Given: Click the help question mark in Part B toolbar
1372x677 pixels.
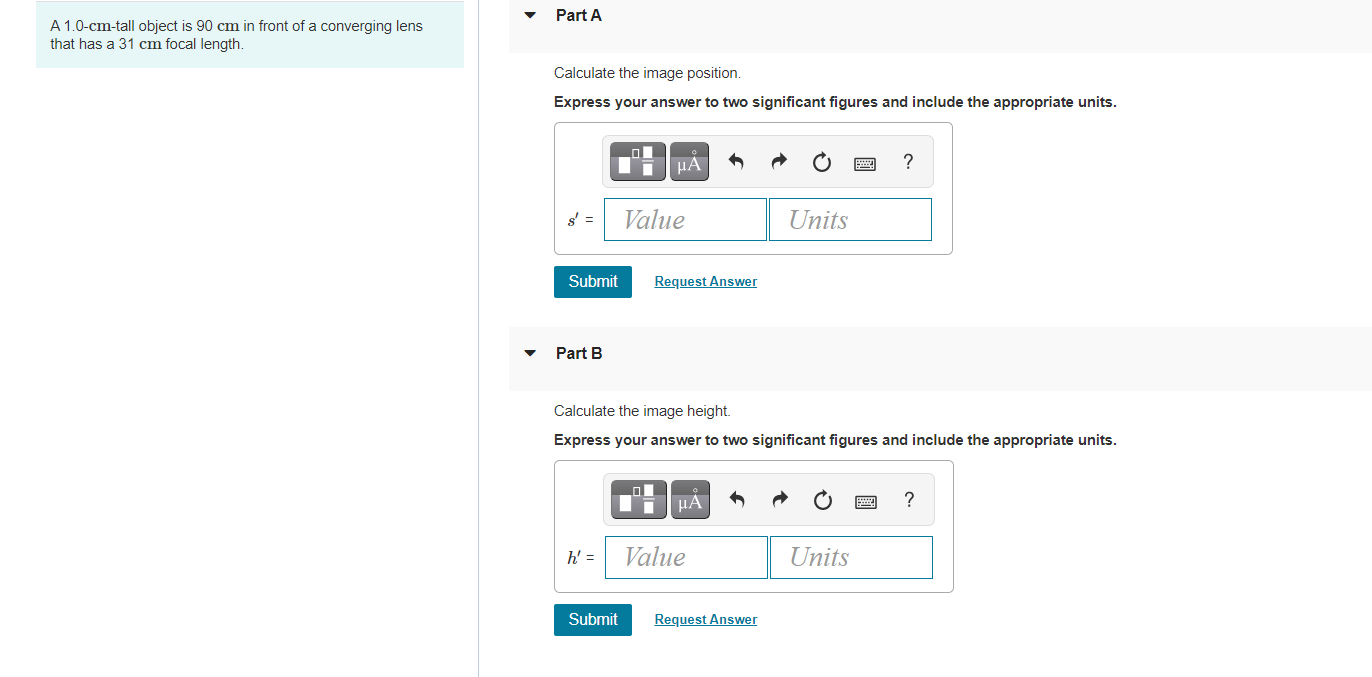Looking at the screenshot, I should (908, 499).
